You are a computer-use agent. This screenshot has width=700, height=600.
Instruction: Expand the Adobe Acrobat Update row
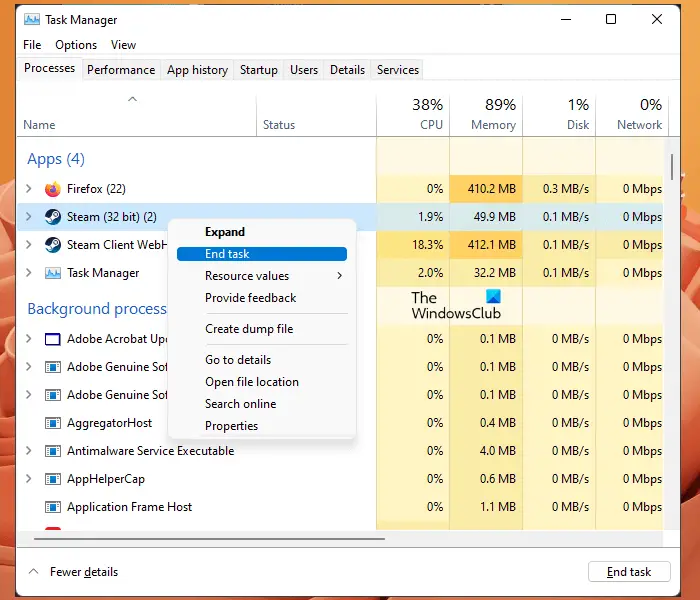point(29,339)
